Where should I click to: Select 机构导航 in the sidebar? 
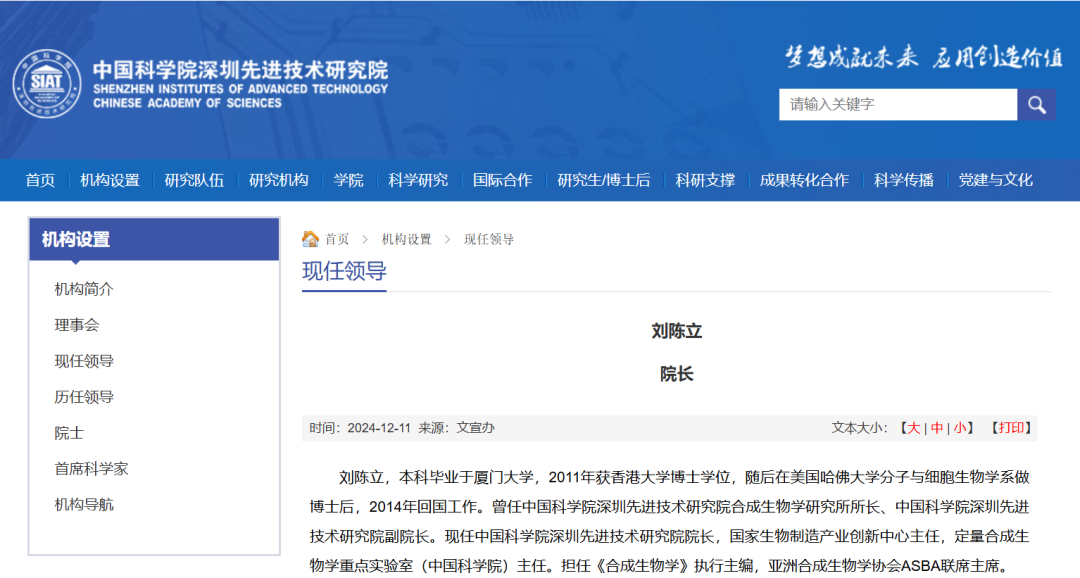coord(84,505)
